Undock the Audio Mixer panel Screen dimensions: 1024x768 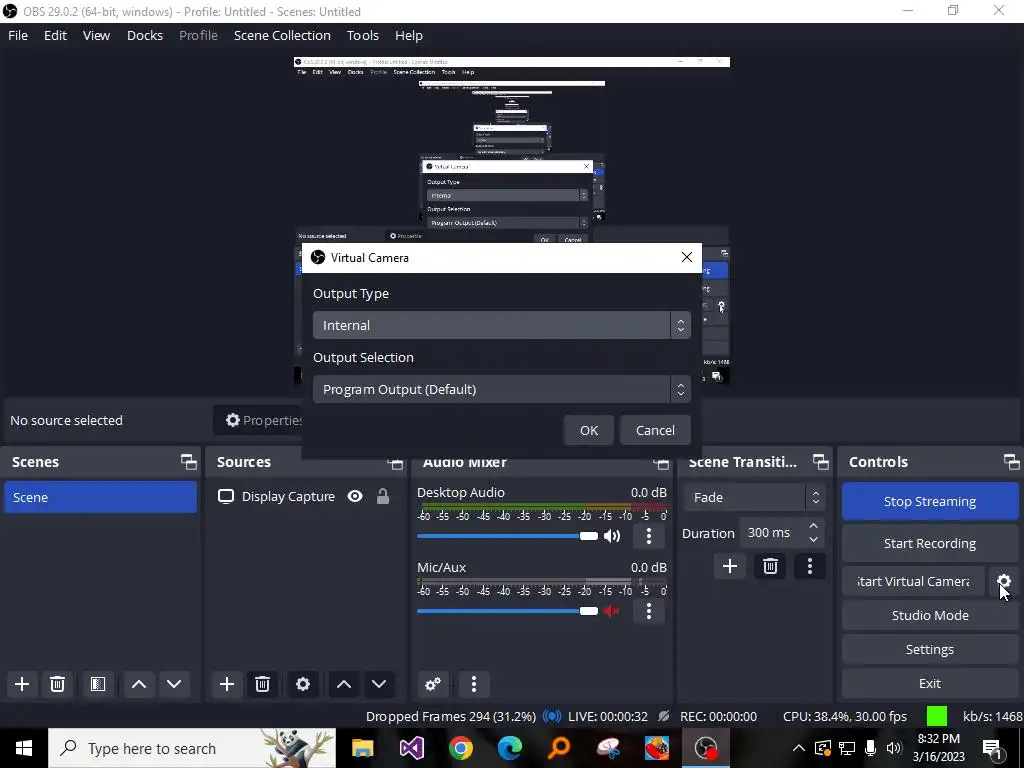(661, 464)
